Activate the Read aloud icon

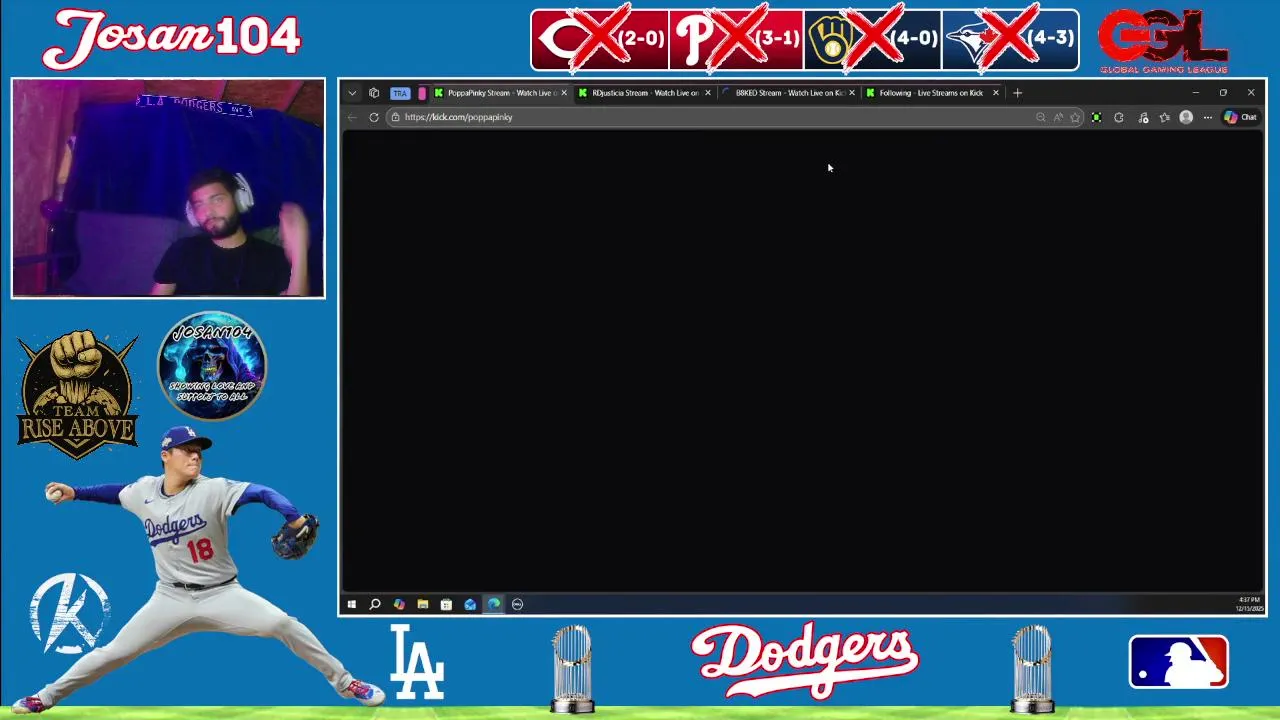coord(1058,117)
